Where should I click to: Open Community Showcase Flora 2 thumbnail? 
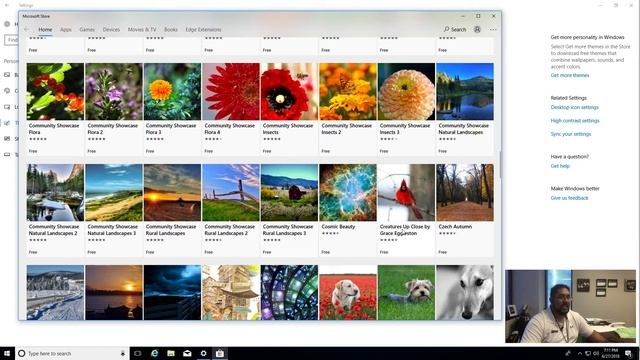pyautogui.click(x=114, y=91)
